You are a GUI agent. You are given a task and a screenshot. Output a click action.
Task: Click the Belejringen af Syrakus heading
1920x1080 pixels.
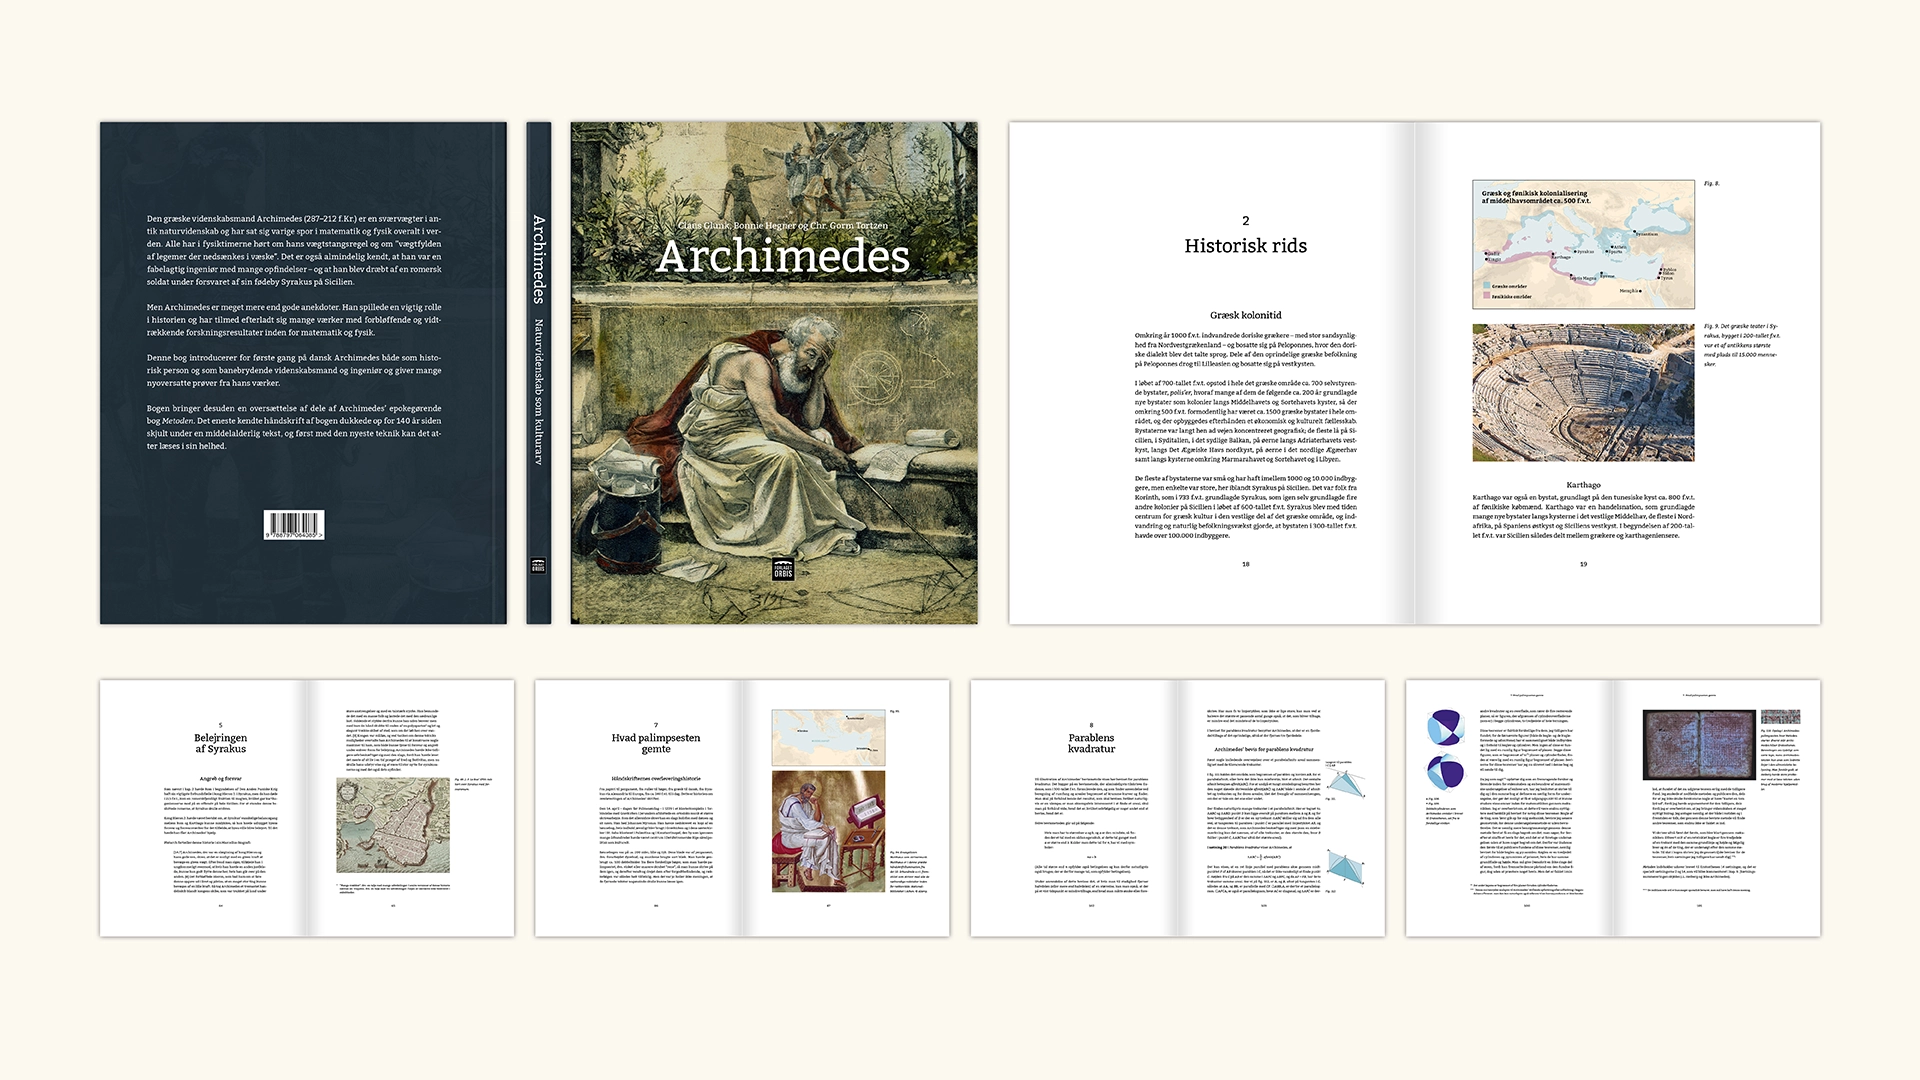coord(220,743)
